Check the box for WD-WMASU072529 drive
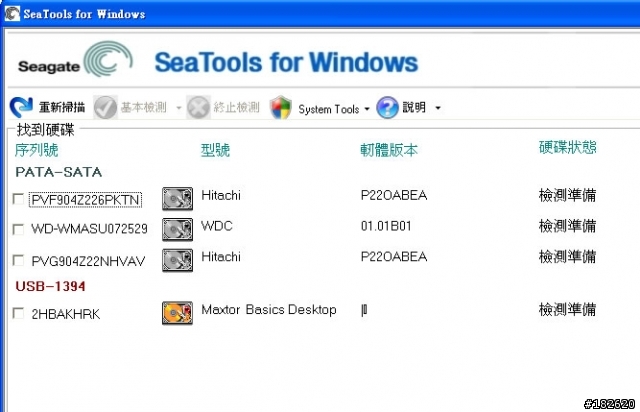Image resolution: width=640 pixels, height=412 pixels. [x=18, y=229]
